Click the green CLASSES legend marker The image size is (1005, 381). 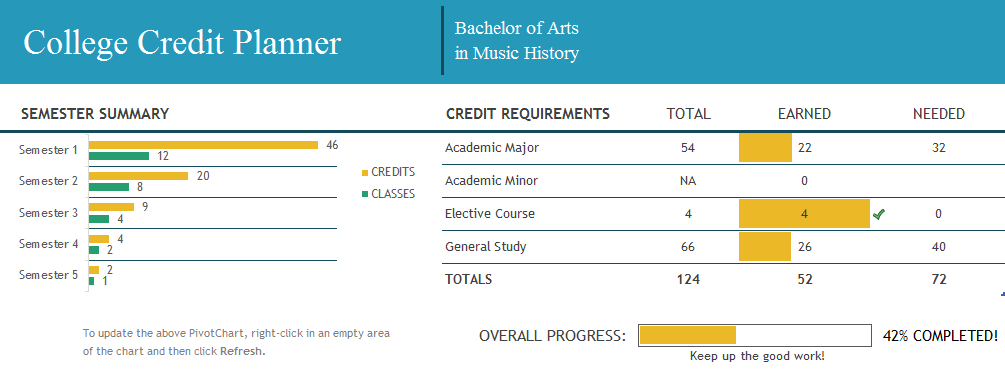[x=365, y=194]
